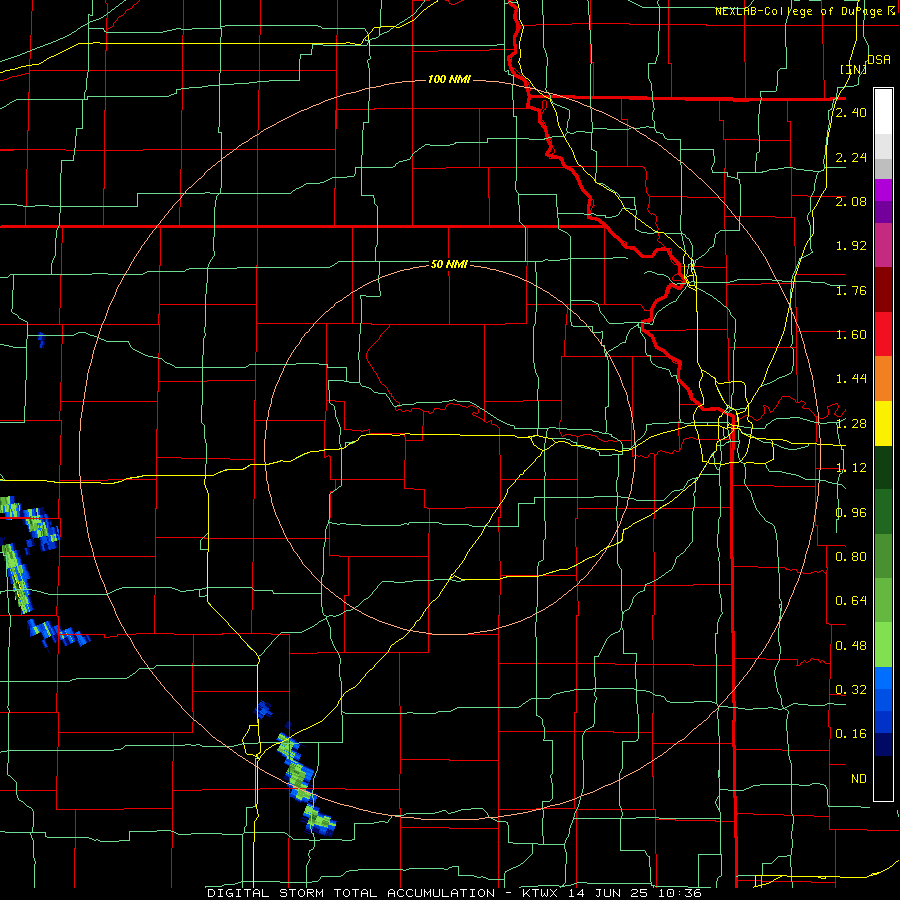Click the 1.76 legend value
The height and width of the screenshot is (900, 900).
851,290
